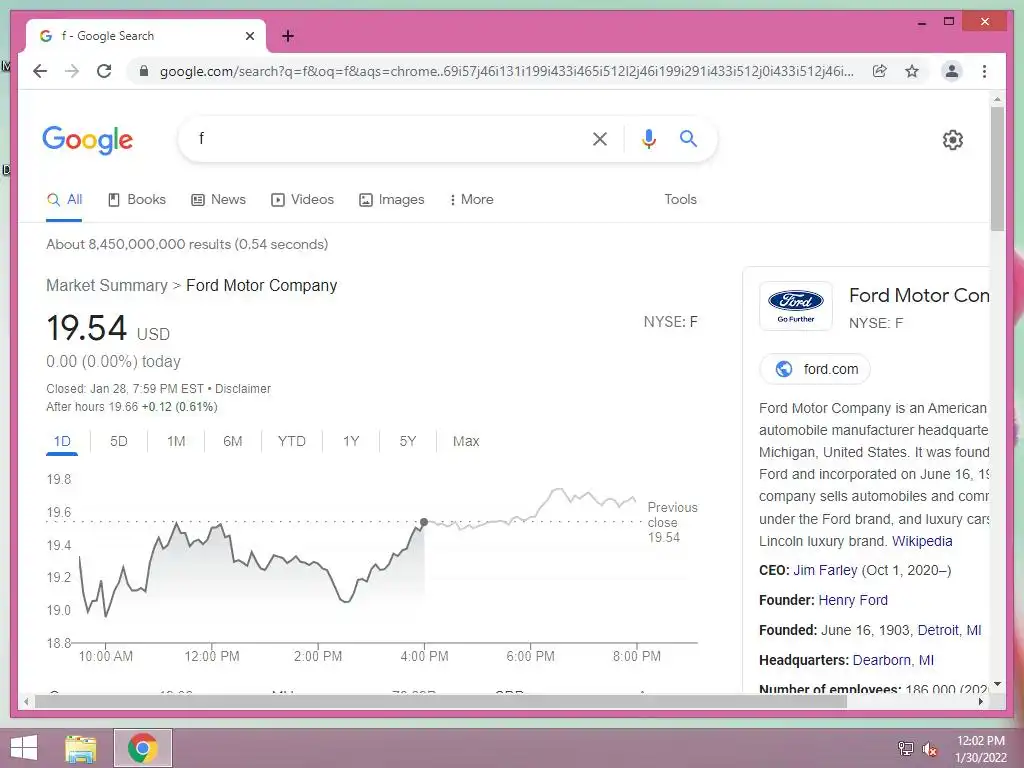Click the vertical scrollbar thumb
1024x768 pixels.
coord(997,168)
